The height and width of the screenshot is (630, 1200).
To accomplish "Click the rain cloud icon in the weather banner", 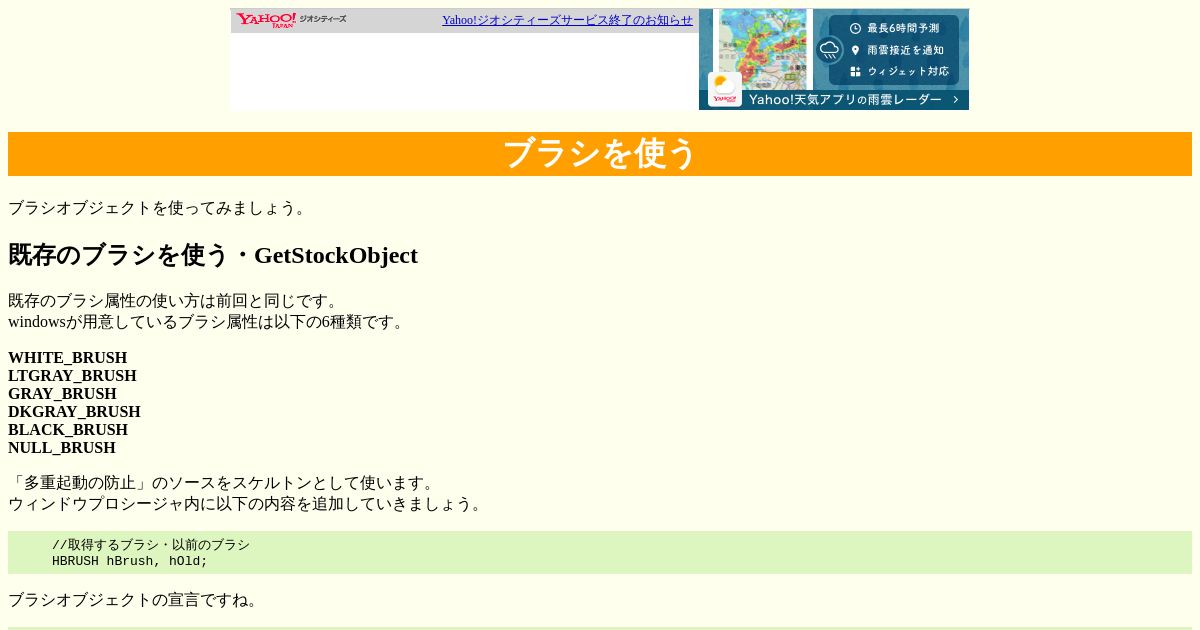I will pyautogui.click(x=829, y=50).
